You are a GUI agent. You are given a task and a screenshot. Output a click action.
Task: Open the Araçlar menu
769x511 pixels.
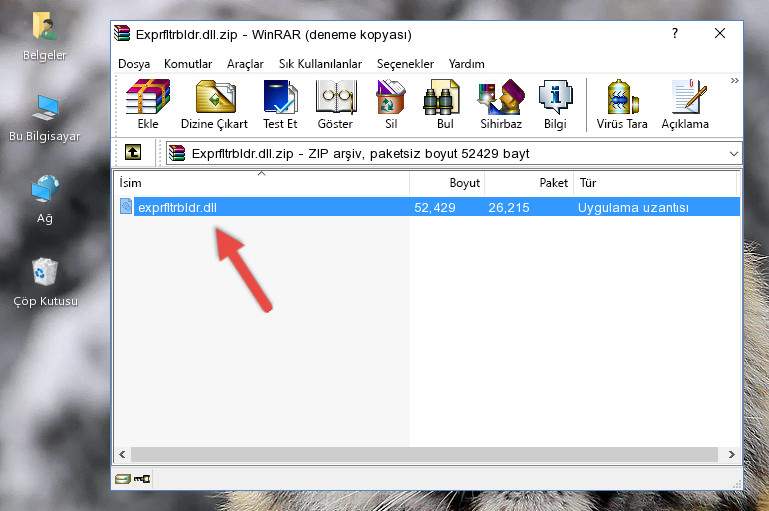tap(245, 64)
